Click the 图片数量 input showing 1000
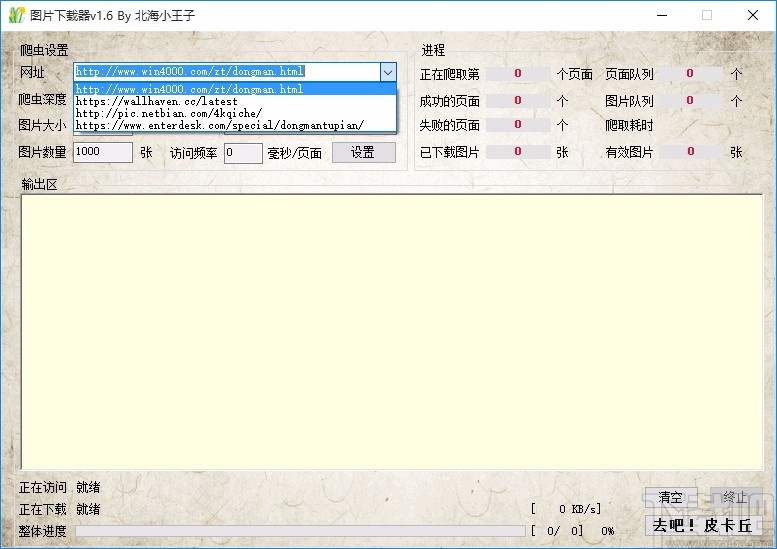Viewport: 777px width, 549px height. 103,152
